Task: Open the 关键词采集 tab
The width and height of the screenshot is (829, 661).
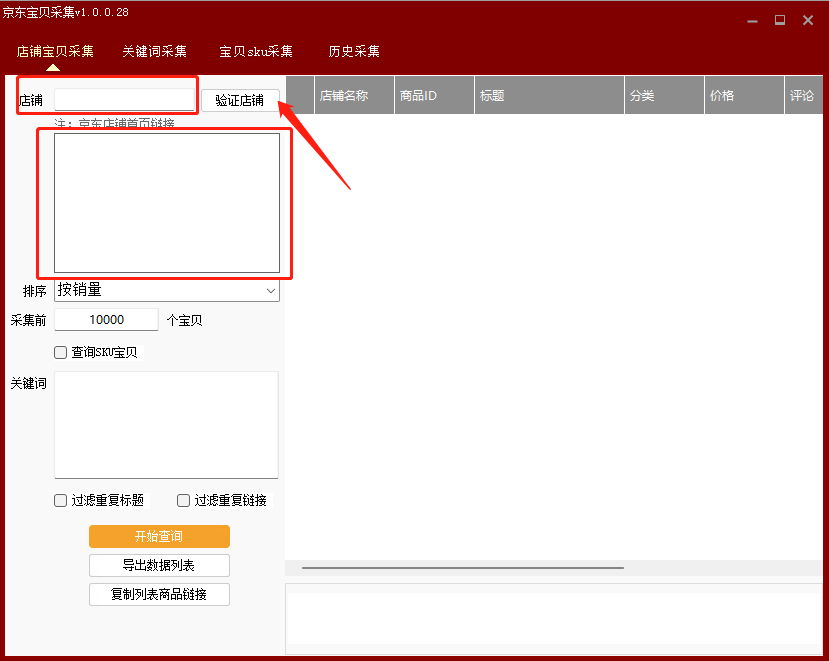Action: (154, 51)
